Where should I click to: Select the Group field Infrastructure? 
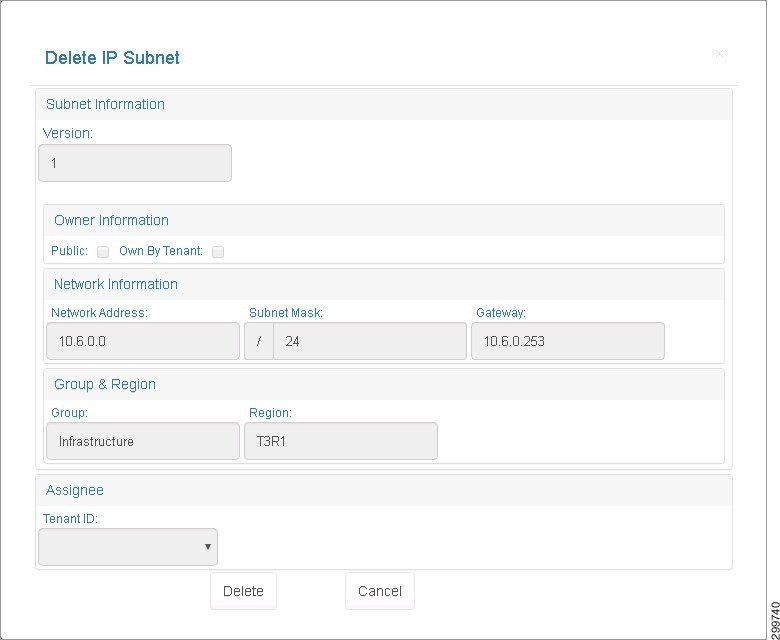point(143,441)
